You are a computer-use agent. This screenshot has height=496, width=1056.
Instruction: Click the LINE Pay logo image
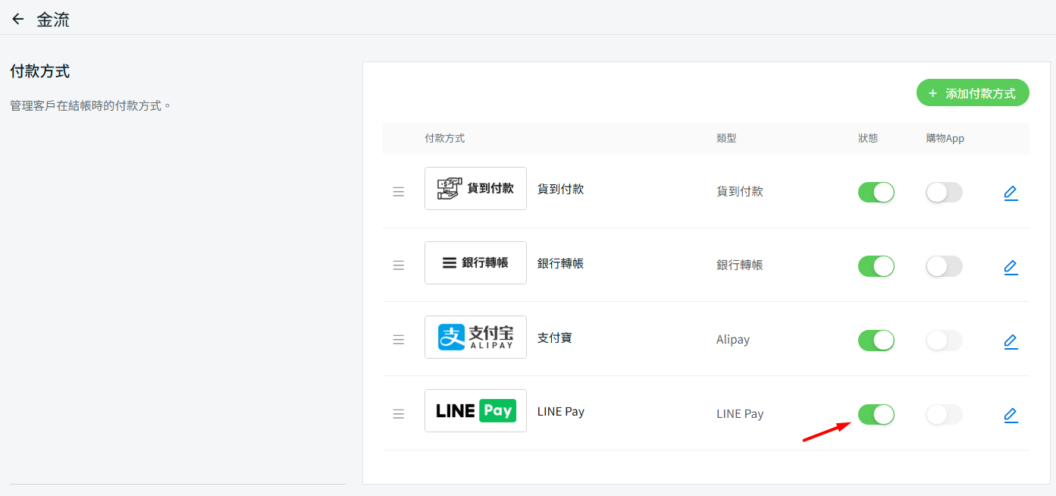tap(475, 410)
